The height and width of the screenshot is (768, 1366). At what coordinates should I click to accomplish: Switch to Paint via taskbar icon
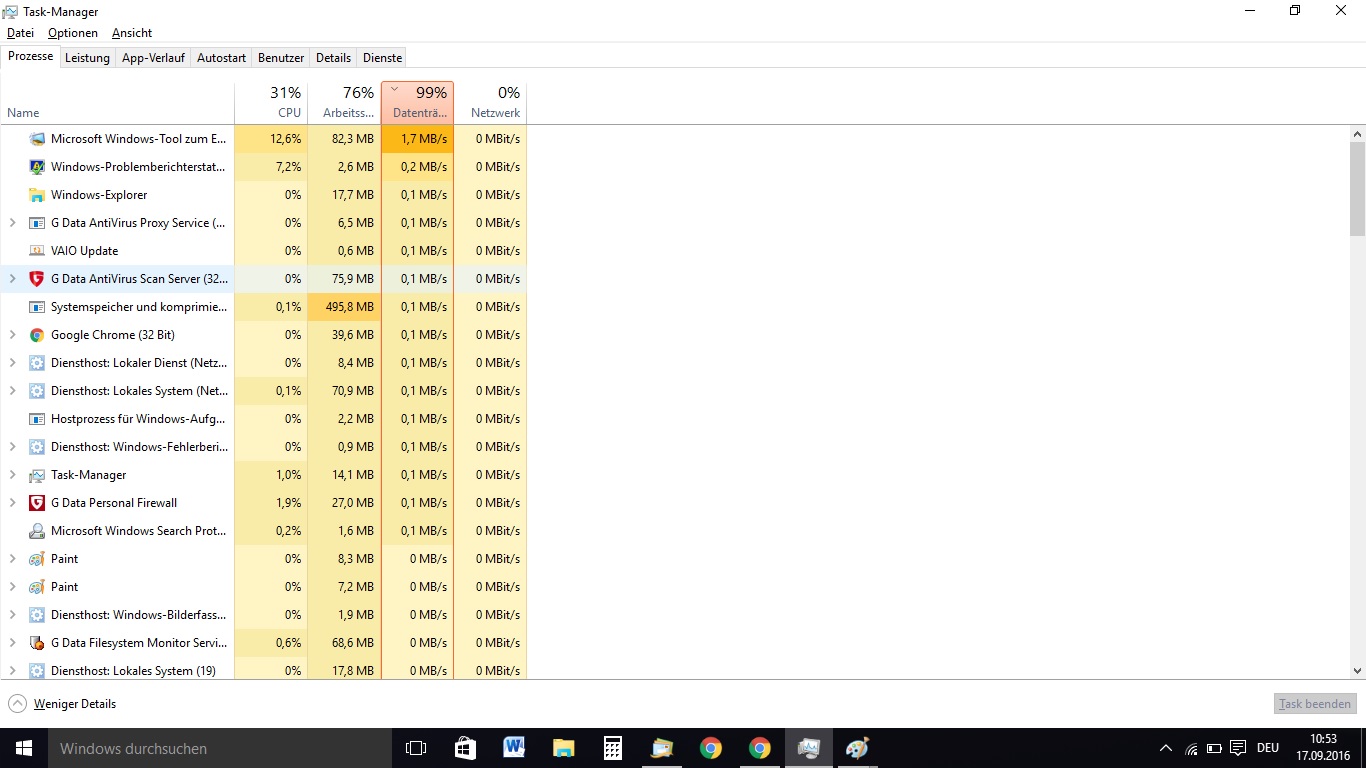(857, 748)
